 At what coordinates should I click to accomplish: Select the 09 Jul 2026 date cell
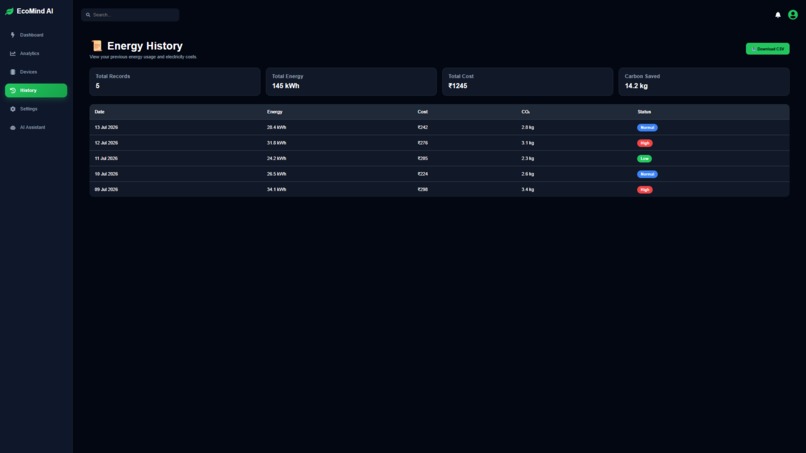pos(106,190)
